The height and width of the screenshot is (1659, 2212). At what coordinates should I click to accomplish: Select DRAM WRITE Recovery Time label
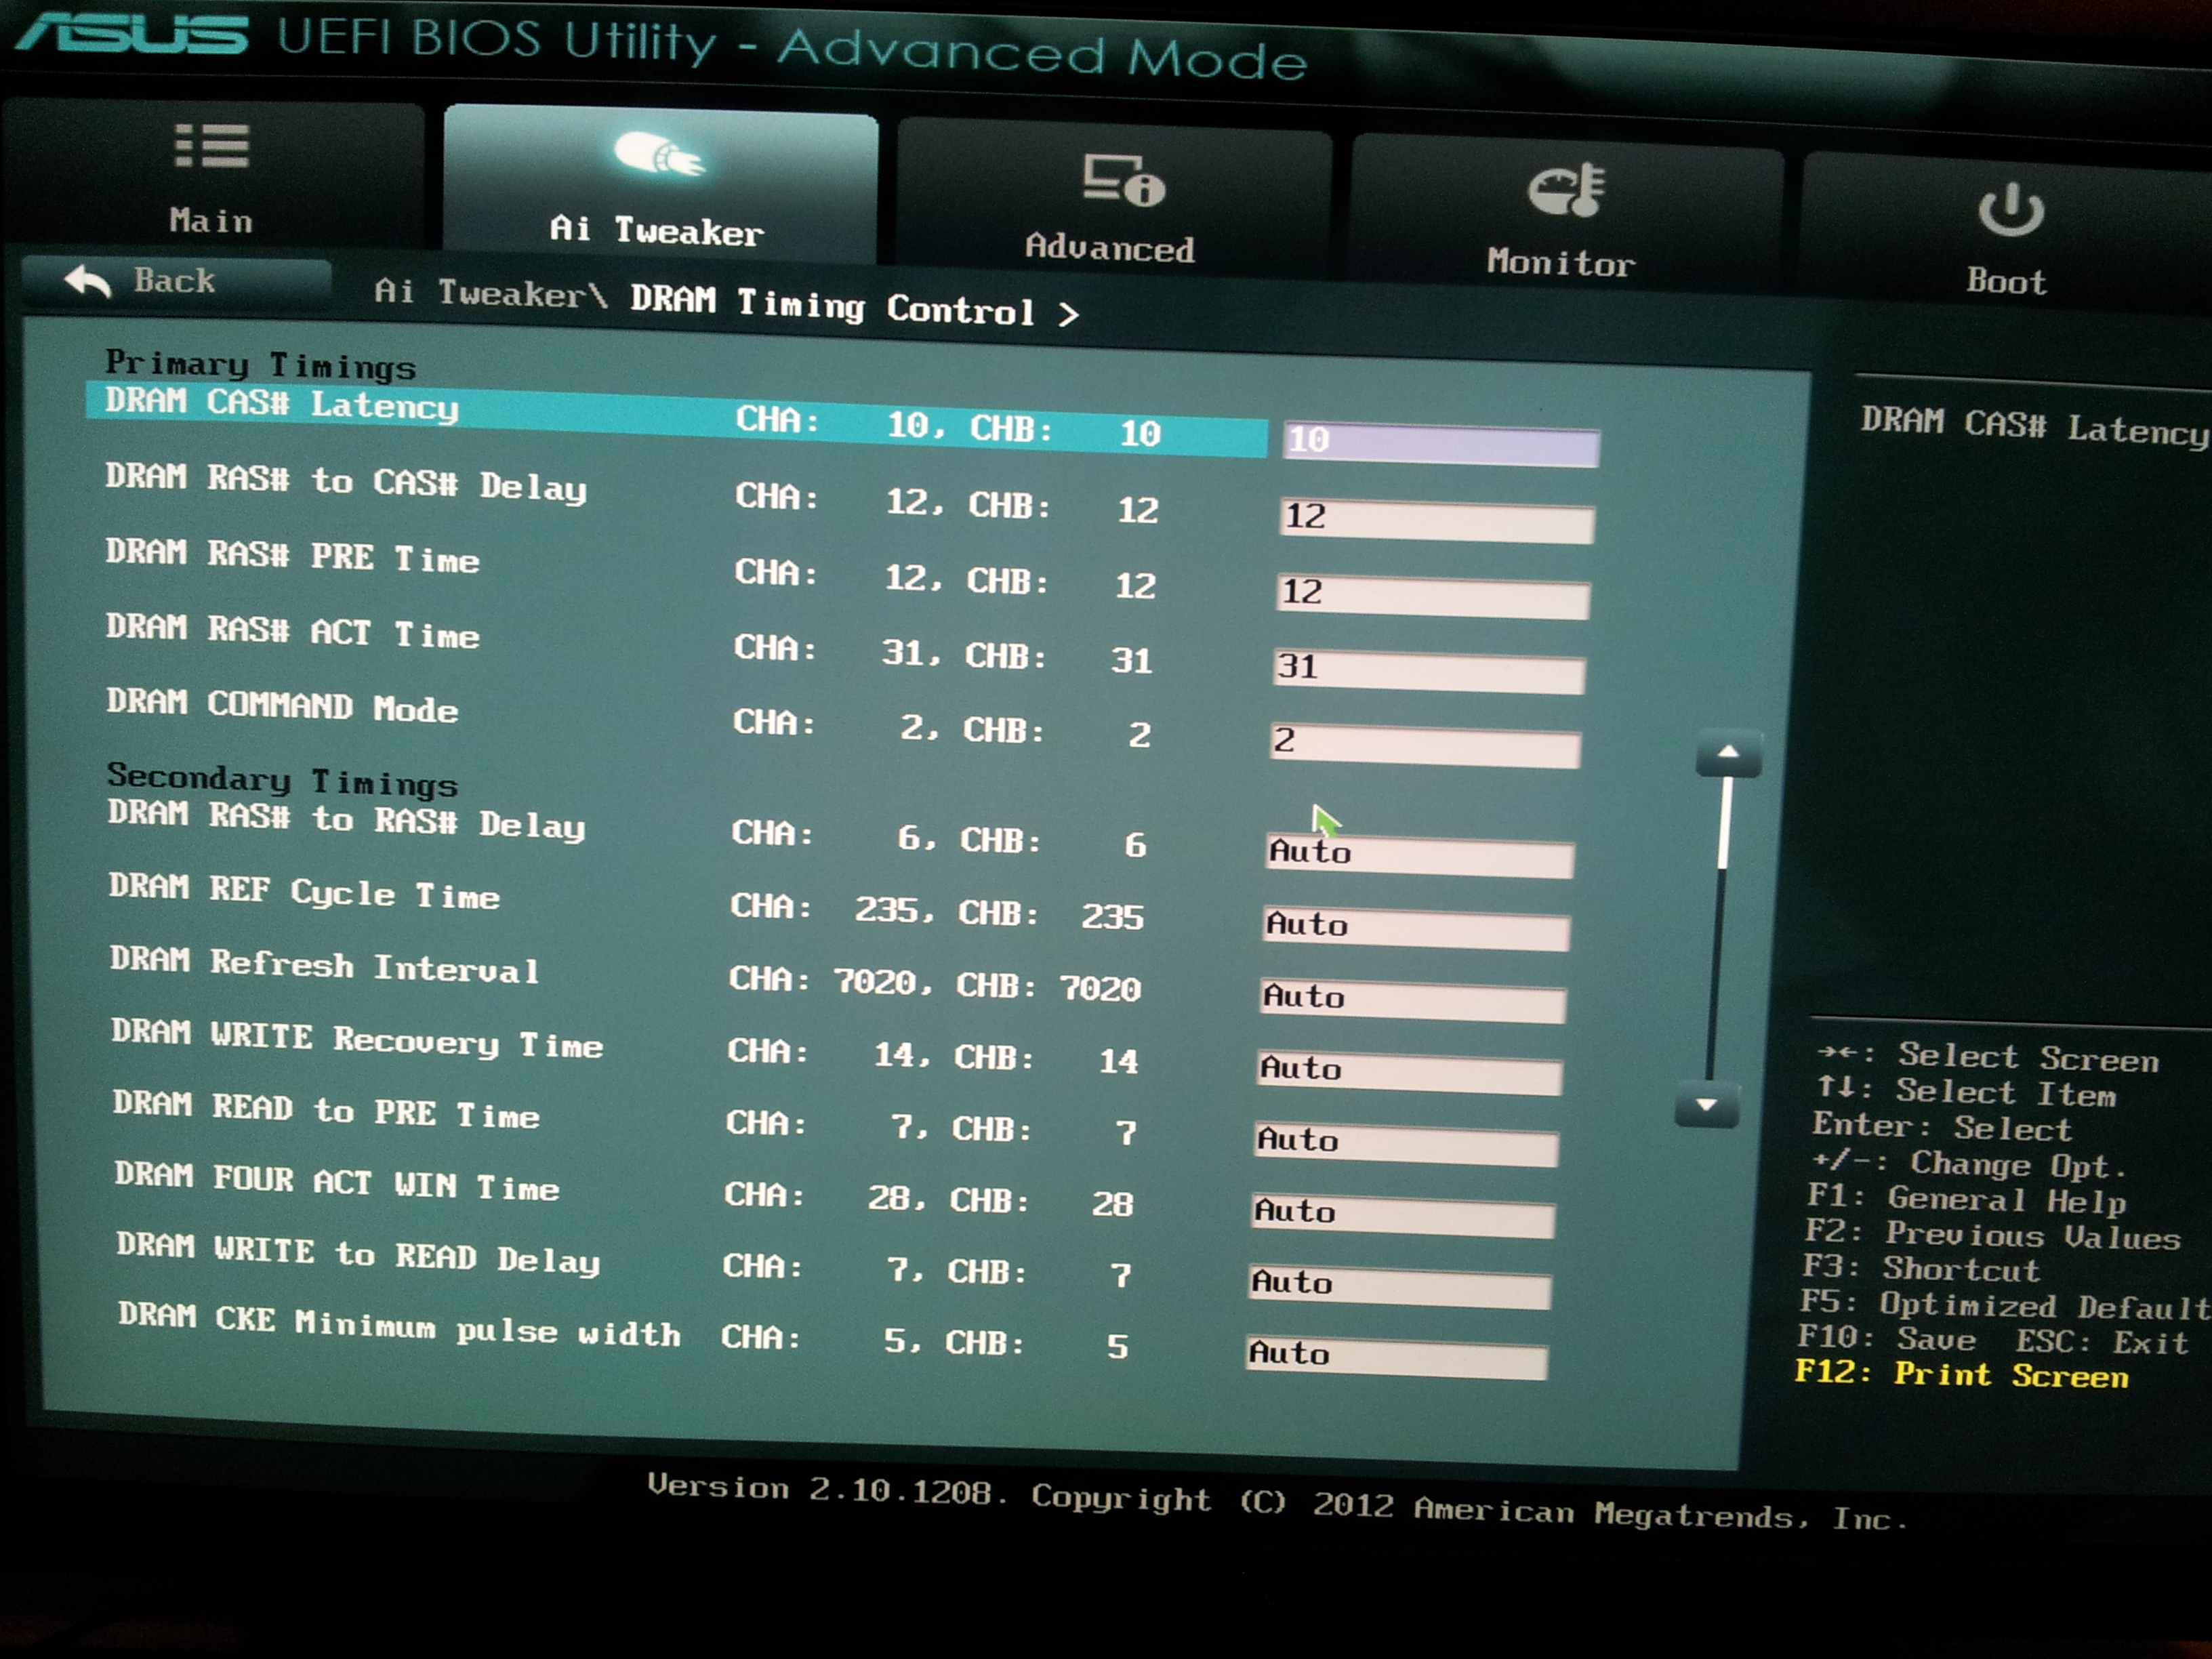pos(357,1039)
